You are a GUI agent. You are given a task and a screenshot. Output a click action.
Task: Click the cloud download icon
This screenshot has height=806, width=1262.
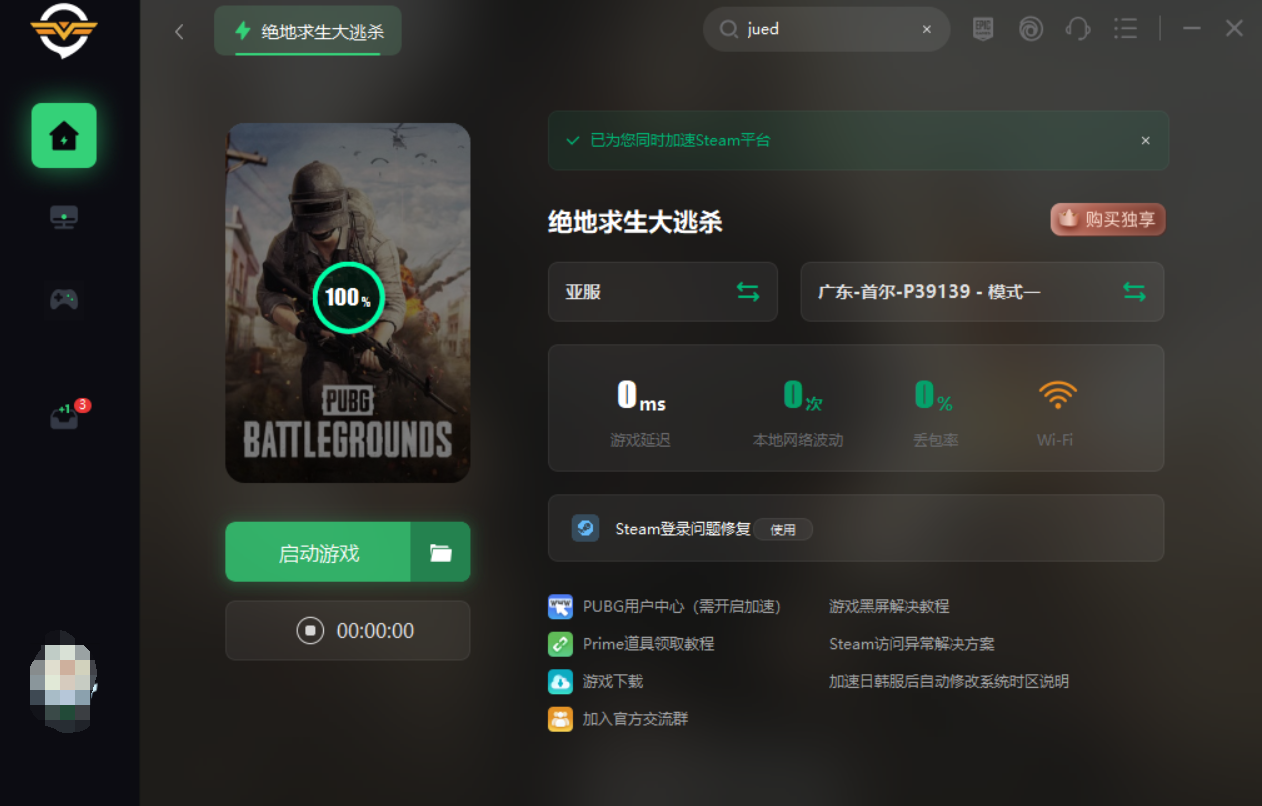[x=560, y=681]
